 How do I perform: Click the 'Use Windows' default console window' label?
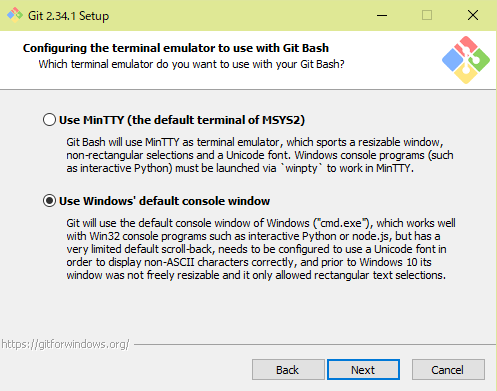pyautogui.click(x=164, y=201)
